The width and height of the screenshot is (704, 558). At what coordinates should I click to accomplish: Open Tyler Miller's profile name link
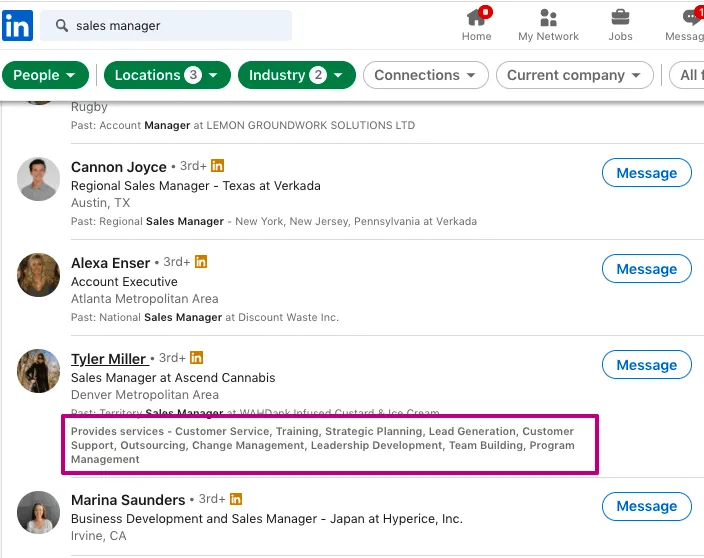tap(108, 359)
